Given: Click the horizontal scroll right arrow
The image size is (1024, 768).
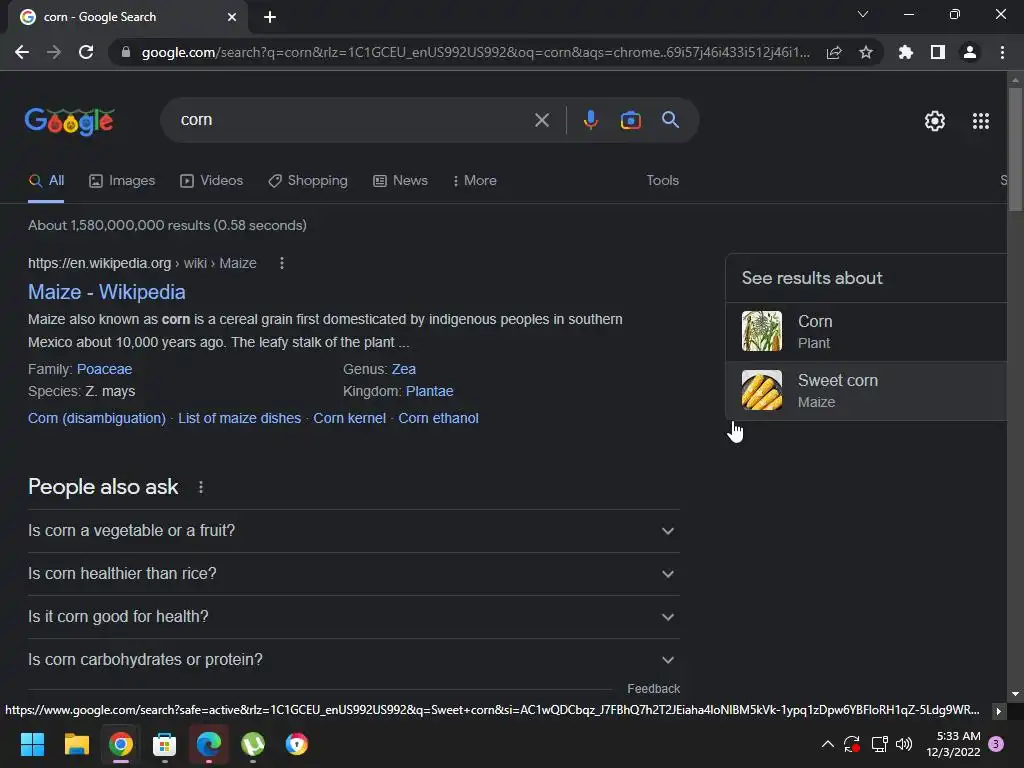Looking at the screenshot, I should pyautogui.click(x=999, y=711).
